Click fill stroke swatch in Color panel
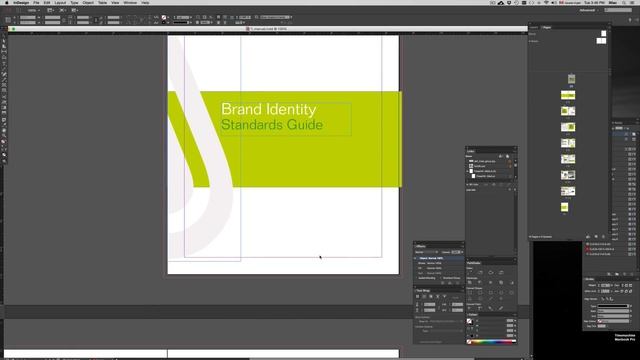The image size is (640, 360). click(x=469, y=321)
